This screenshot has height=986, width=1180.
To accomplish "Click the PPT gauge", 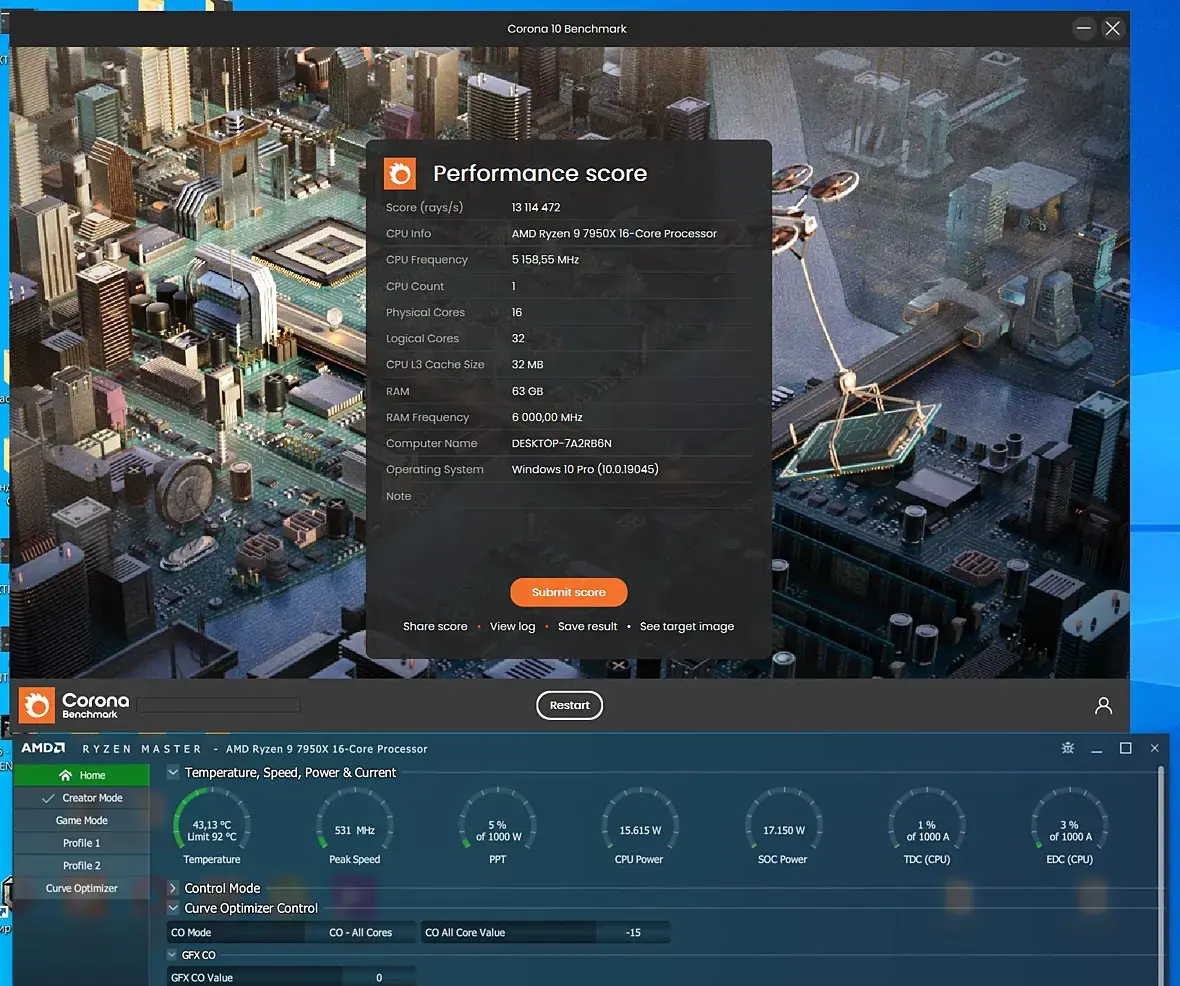I will pyautogui.click(x=497, y=826).
